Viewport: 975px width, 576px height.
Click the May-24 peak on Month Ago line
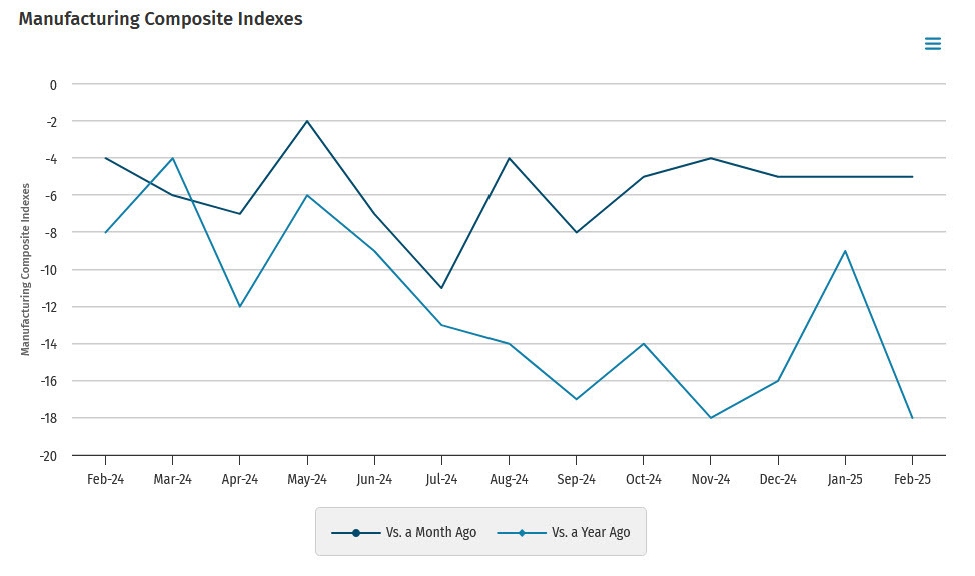tap(307, 121)
